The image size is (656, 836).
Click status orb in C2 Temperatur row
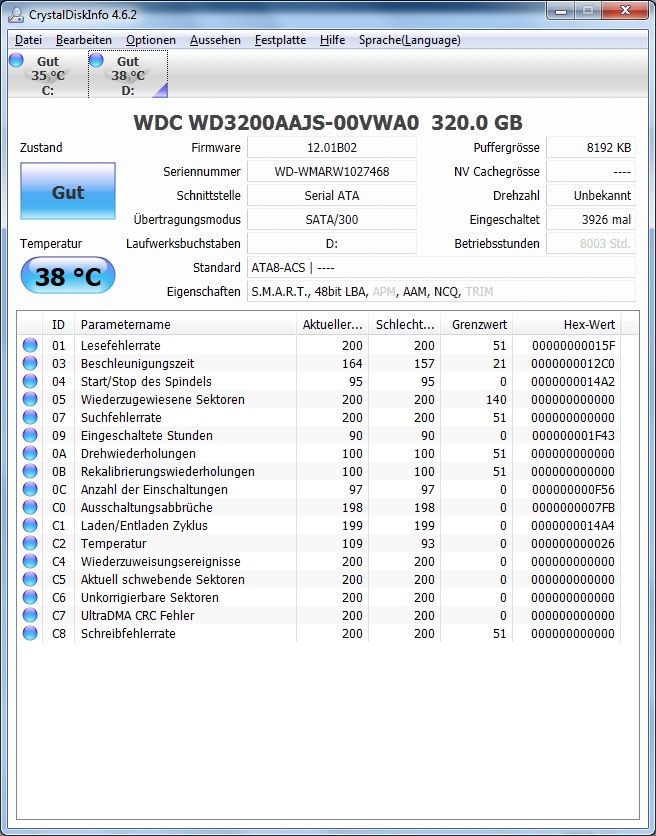[x=30, y=543]
